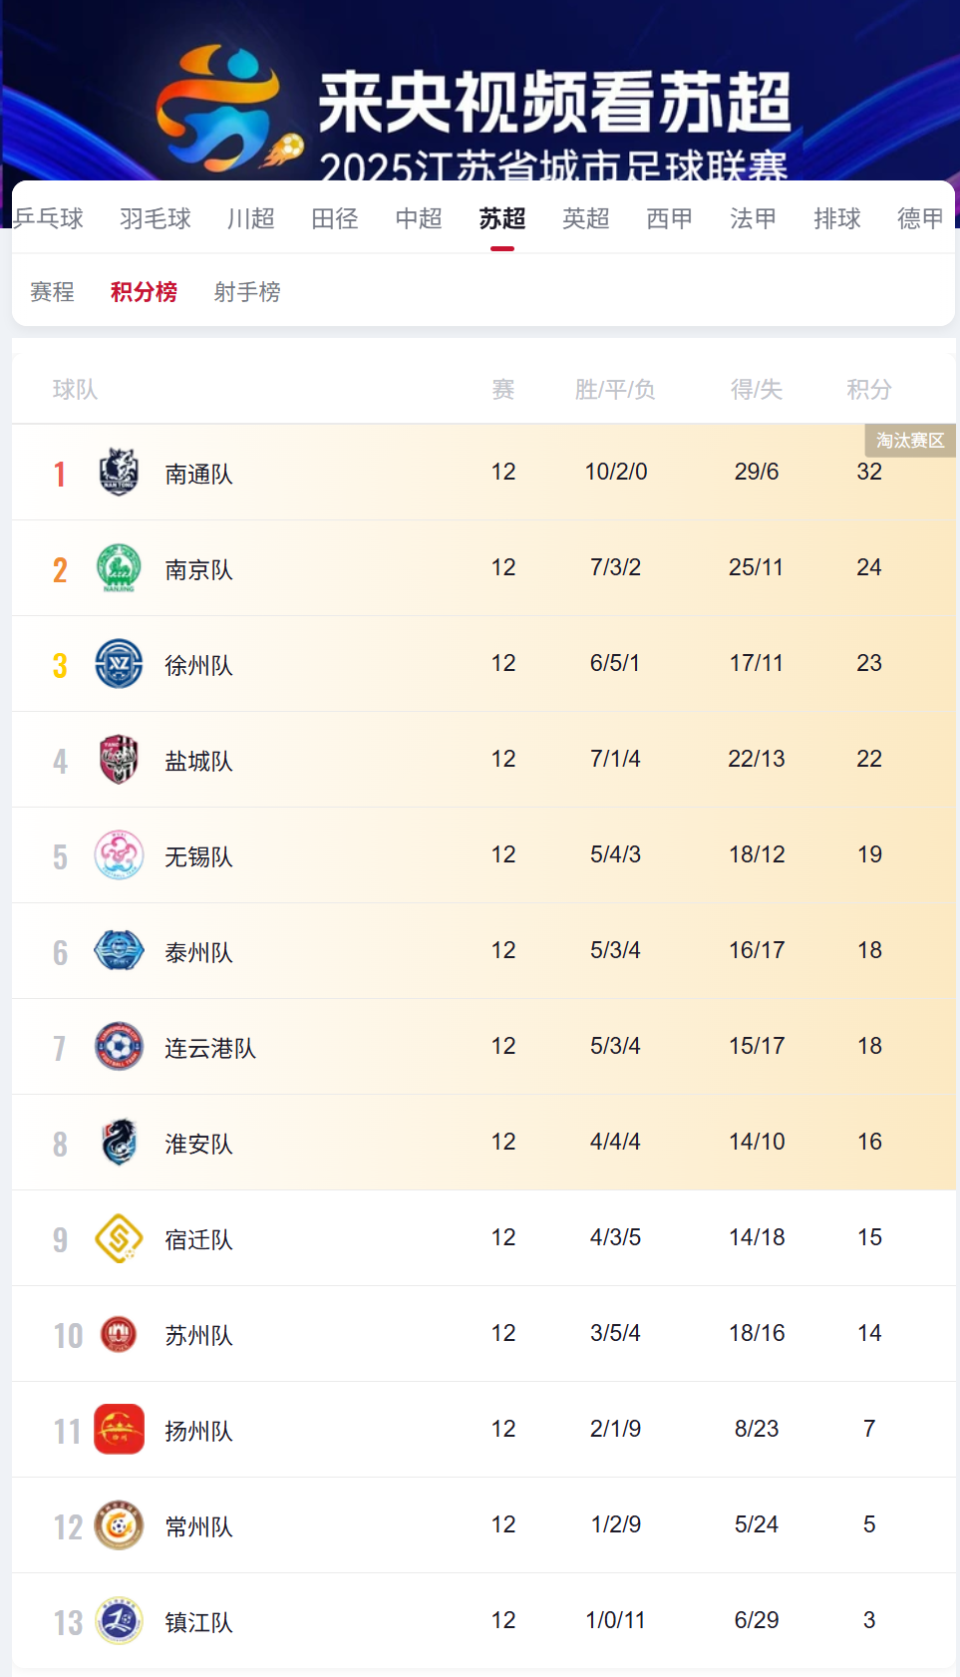Open the 赛程 schedule sub-tab
The image size is (960, 1677).
click(x=52, y=292)
